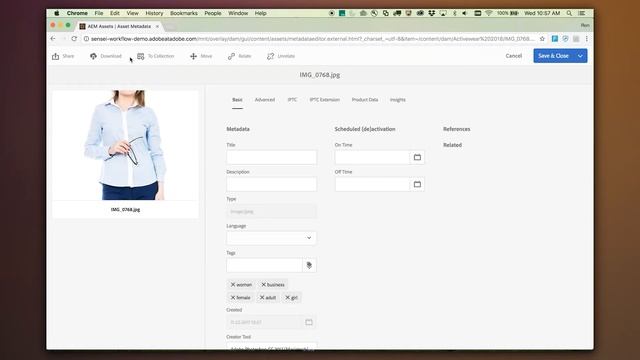Open the tag picker icon
Image resolution: width=640 pixels, height=360 pixels.
(309, 265)
